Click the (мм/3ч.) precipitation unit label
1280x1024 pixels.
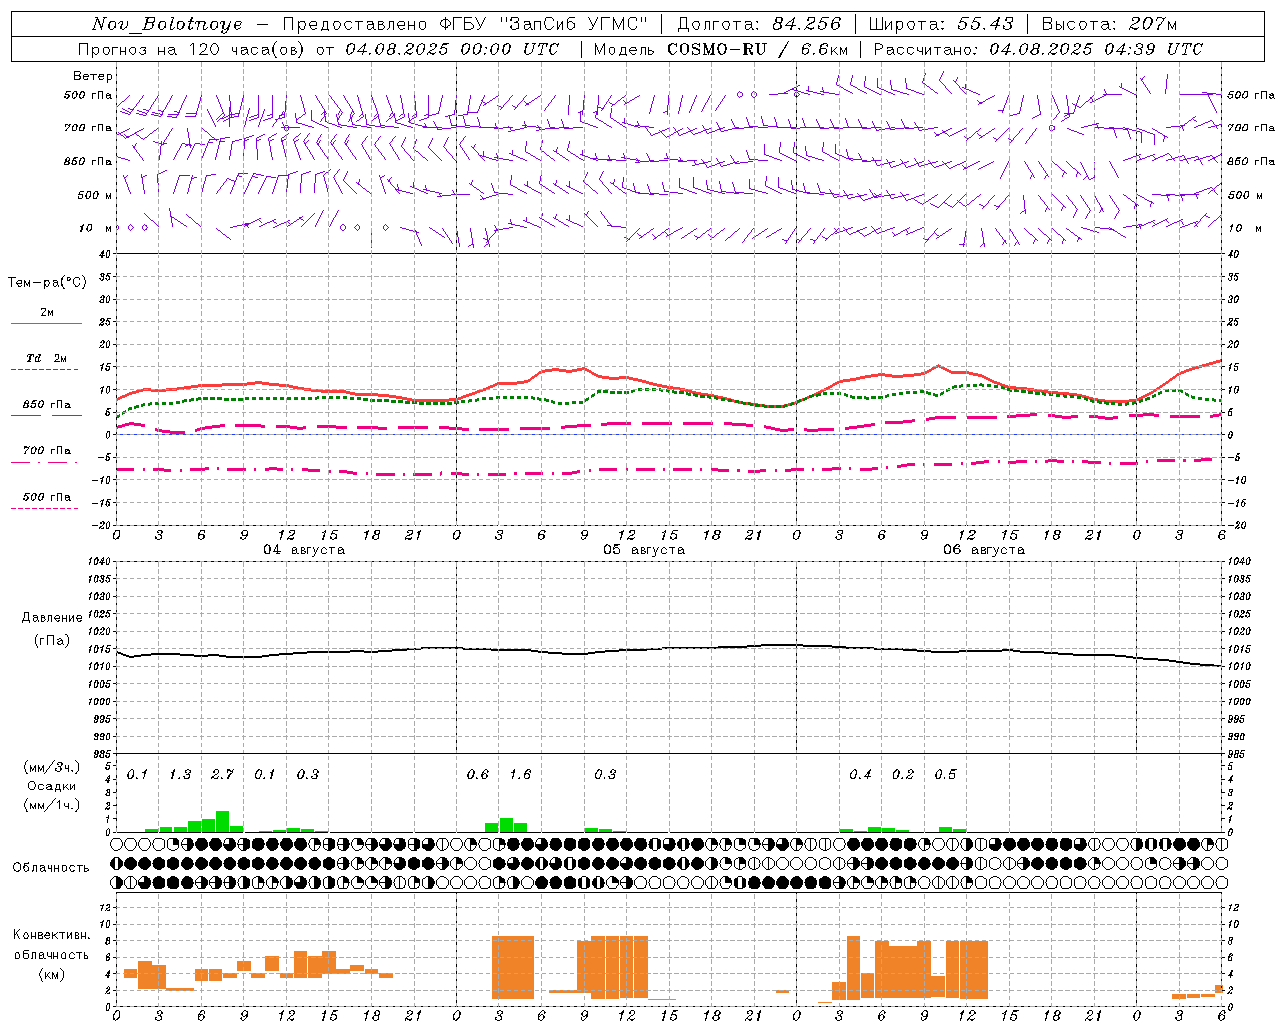pyautogui.click(x=52, y=767)
